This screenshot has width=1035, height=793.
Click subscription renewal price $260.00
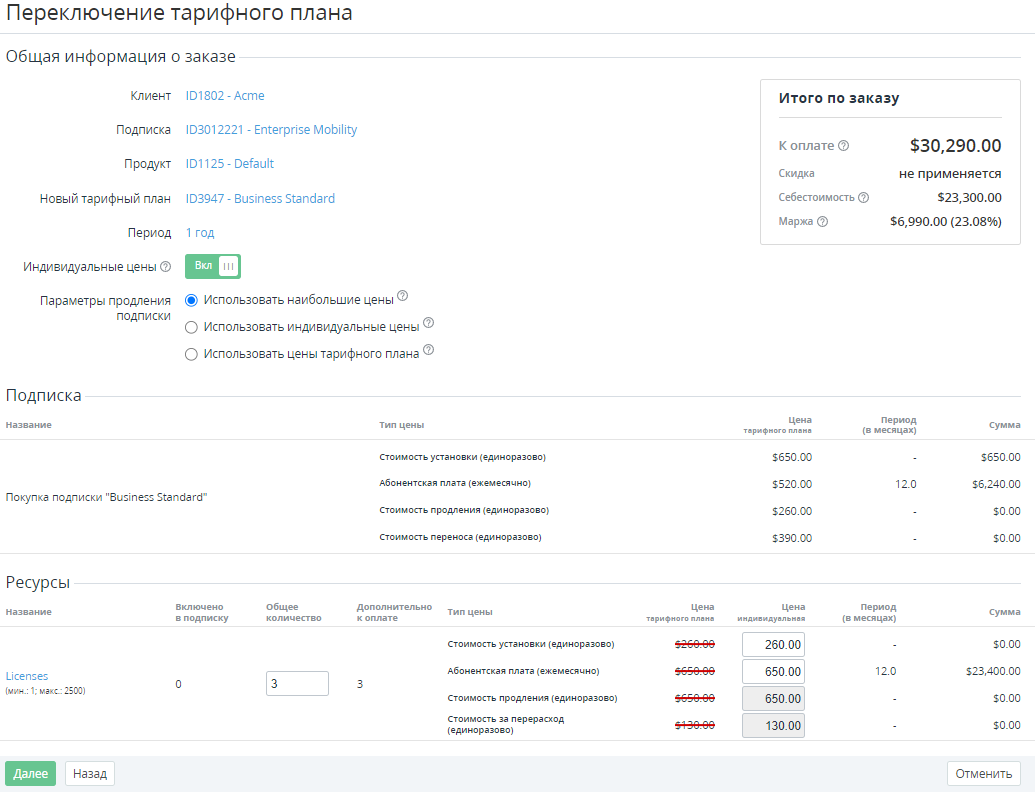coord(791,512)
